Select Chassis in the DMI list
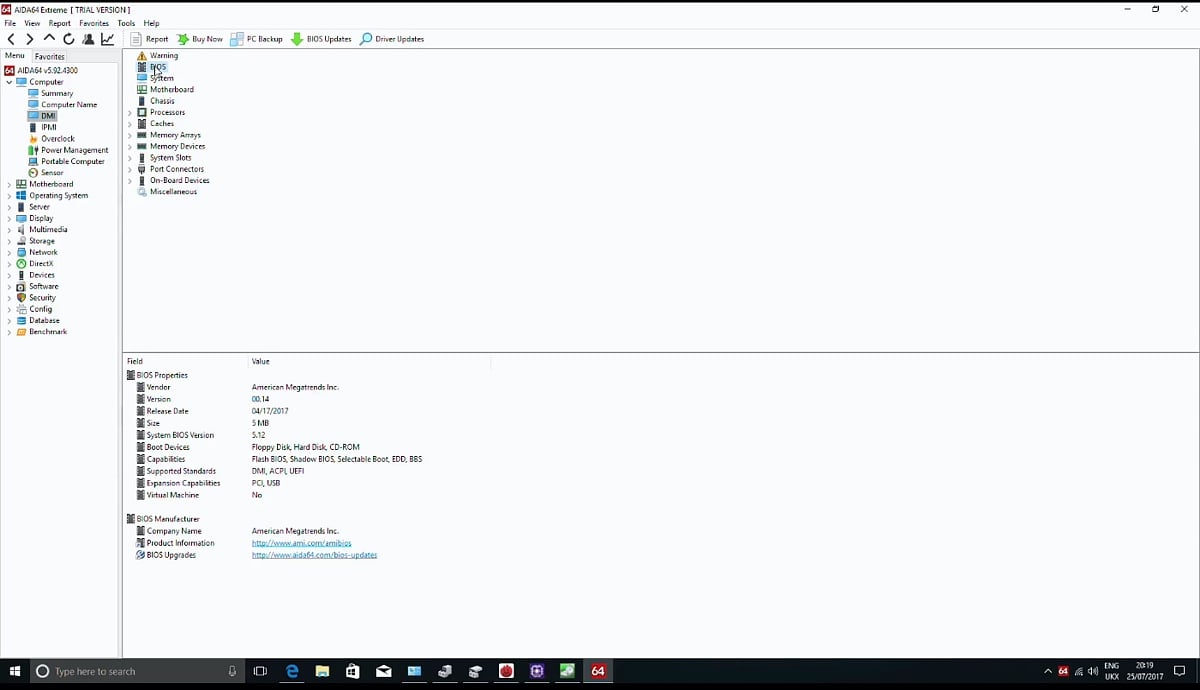 tap(162, 101)
